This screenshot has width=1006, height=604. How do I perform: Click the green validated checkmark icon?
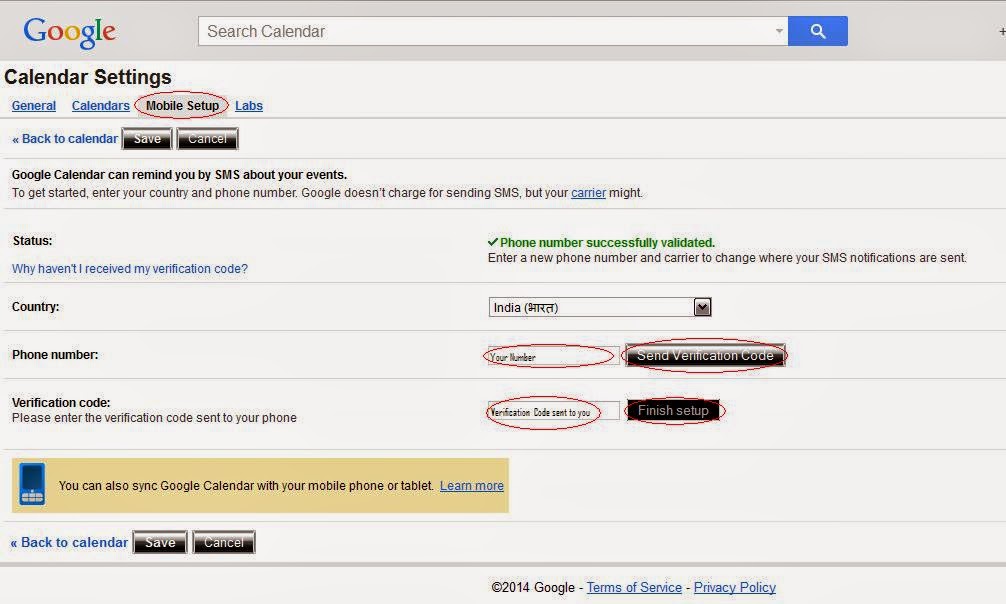493,242
